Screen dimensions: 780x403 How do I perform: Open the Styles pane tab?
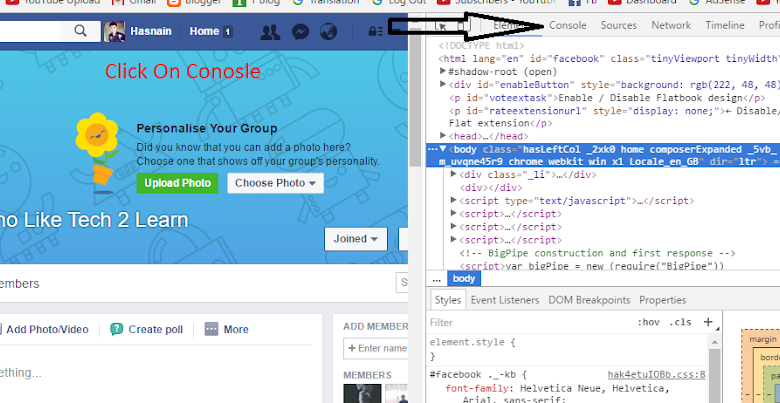click(x=448, y=300)
